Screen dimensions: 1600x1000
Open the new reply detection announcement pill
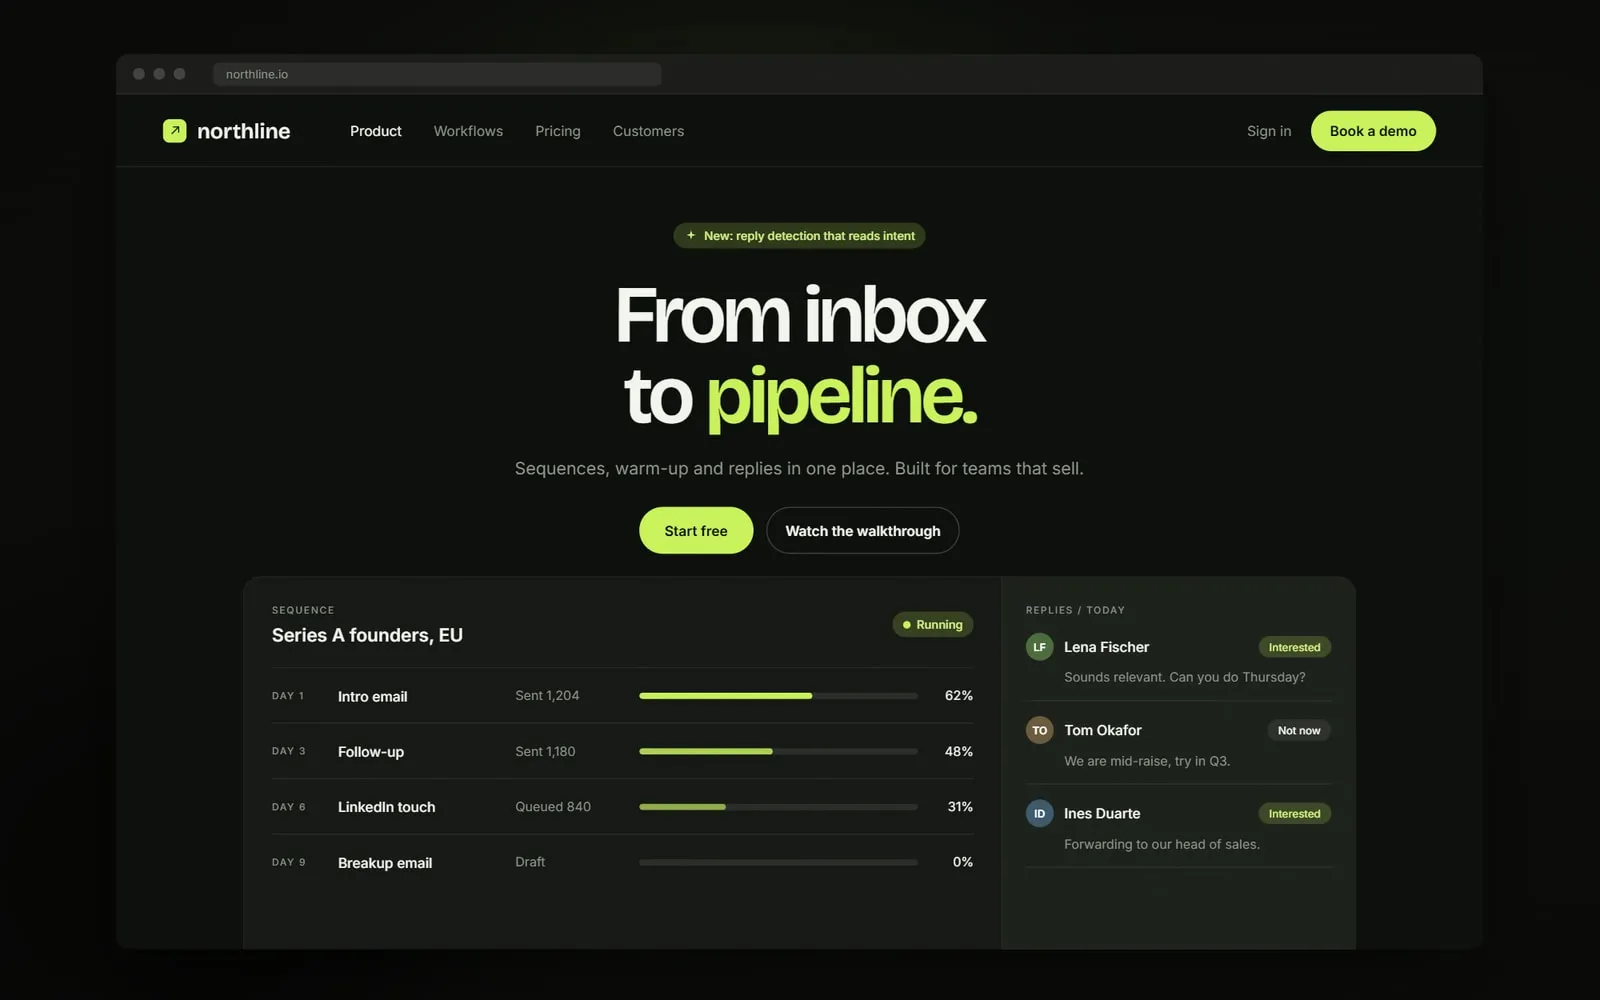[799, 235]
